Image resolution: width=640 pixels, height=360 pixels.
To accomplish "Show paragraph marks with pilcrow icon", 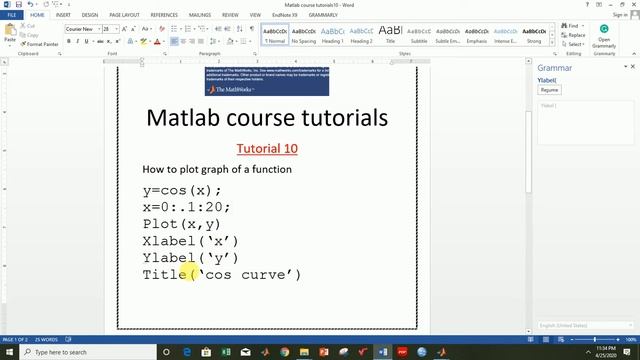I will click(252, 29).
